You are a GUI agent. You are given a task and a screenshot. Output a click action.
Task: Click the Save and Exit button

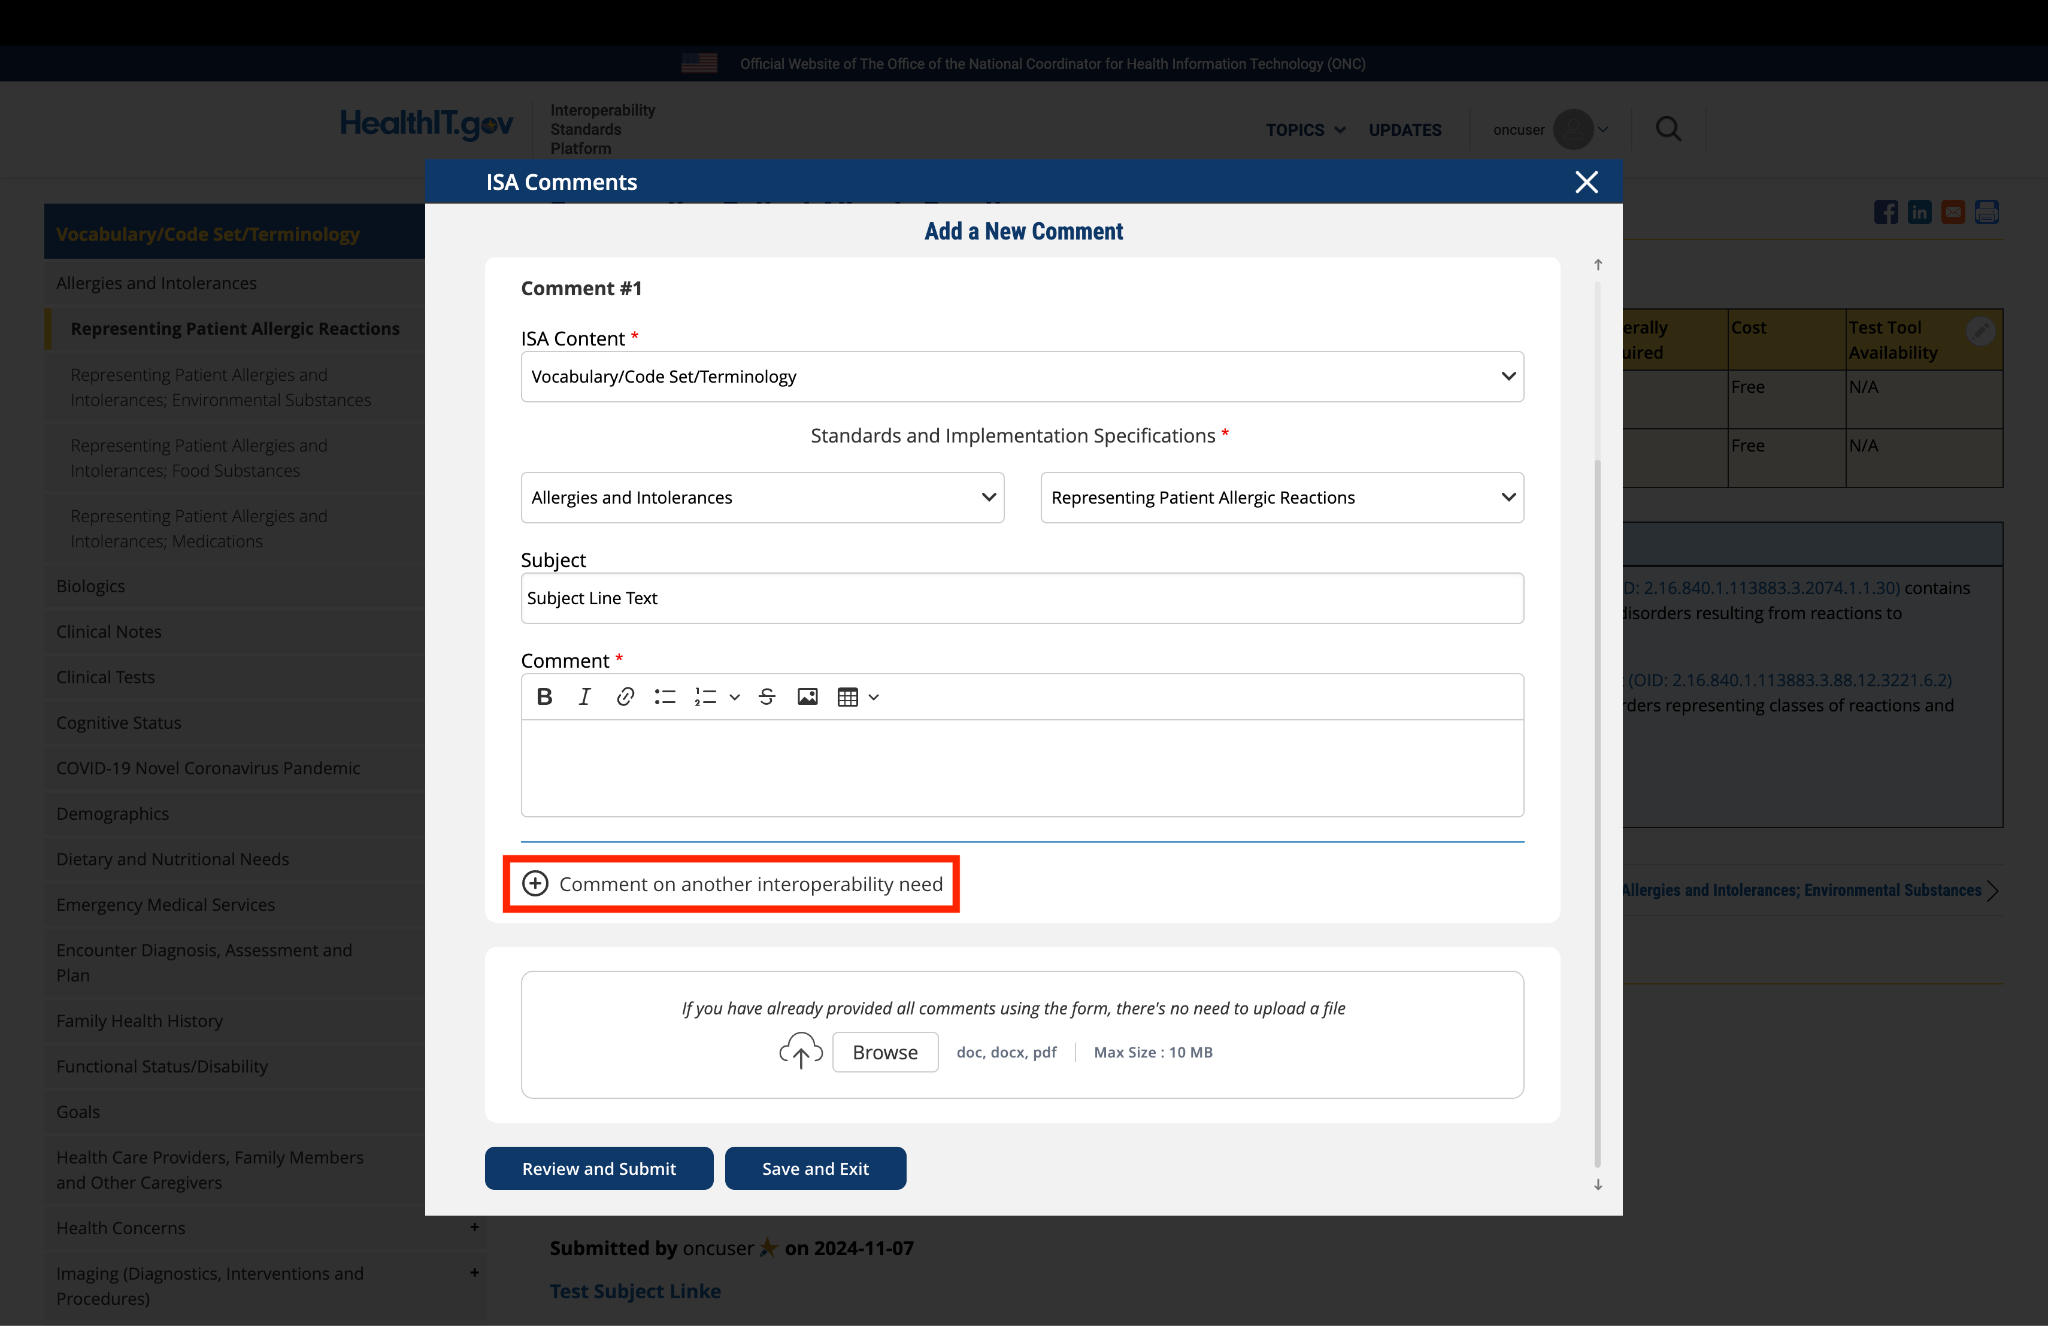coord(815,1169)
